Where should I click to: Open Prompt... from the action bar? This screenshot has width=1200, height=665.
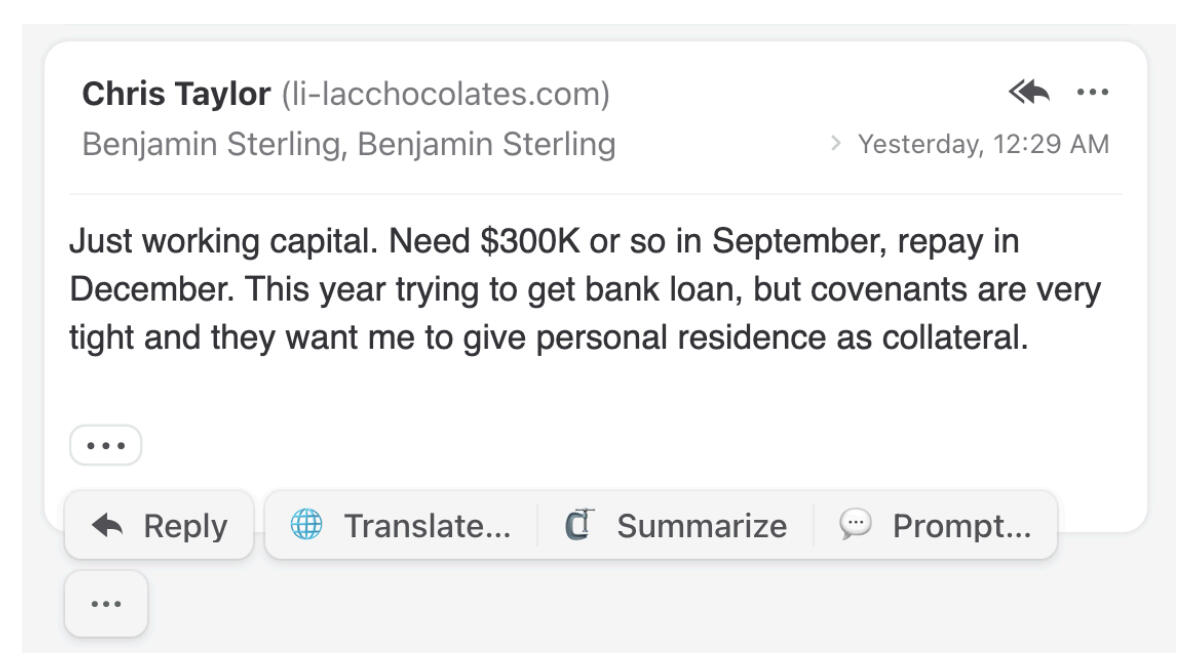coord(961,525)
